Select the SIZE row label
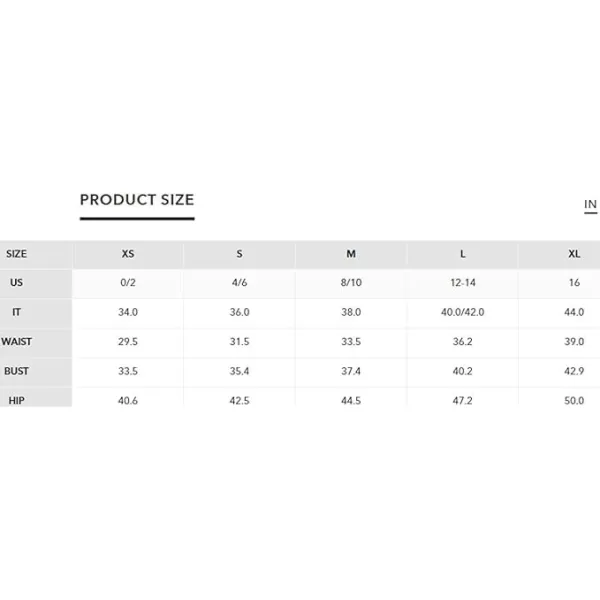This screenshot has width=600, height=600. pos(16,254)
